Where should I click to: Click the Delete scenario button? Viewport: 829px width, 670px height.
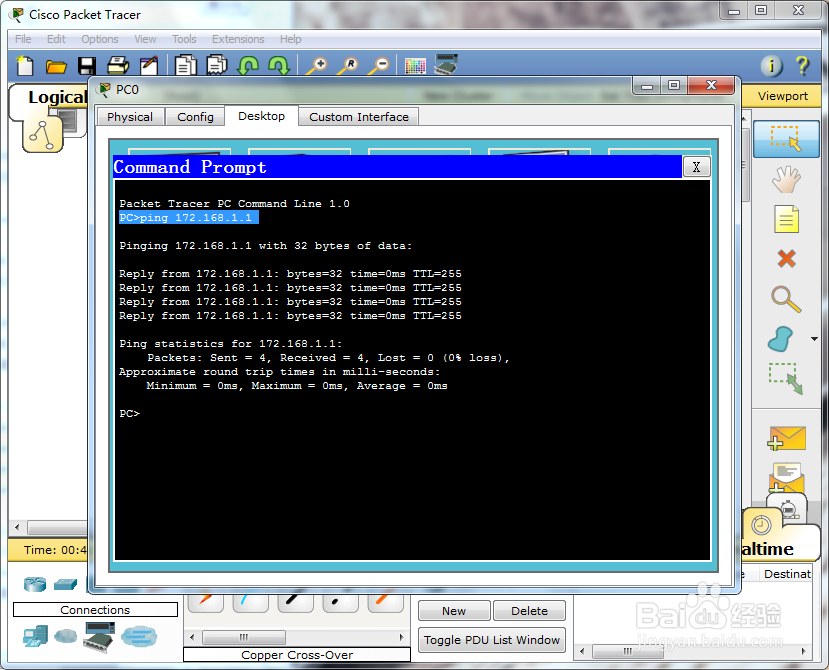point(529,611)
